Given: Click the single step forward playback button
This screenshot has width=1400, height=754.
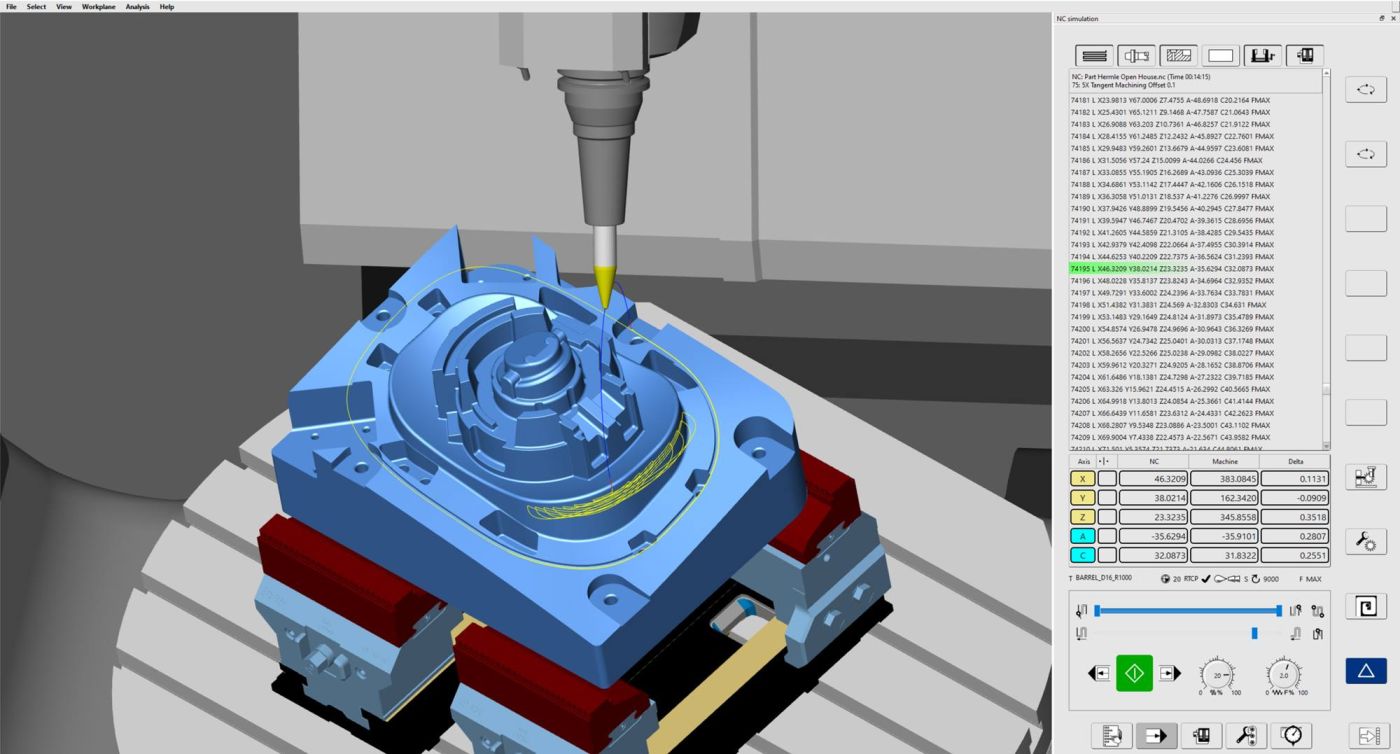Looking at the screenshot, I should click(x=1169, y=672).
